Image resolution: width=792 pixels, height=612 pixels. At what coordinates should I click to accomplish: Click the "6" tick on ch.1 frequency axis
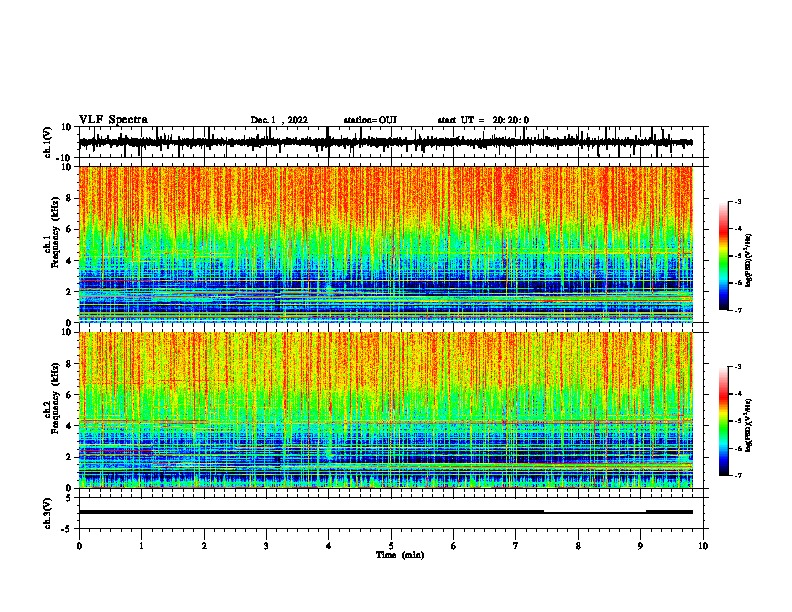tap(70, 230)
